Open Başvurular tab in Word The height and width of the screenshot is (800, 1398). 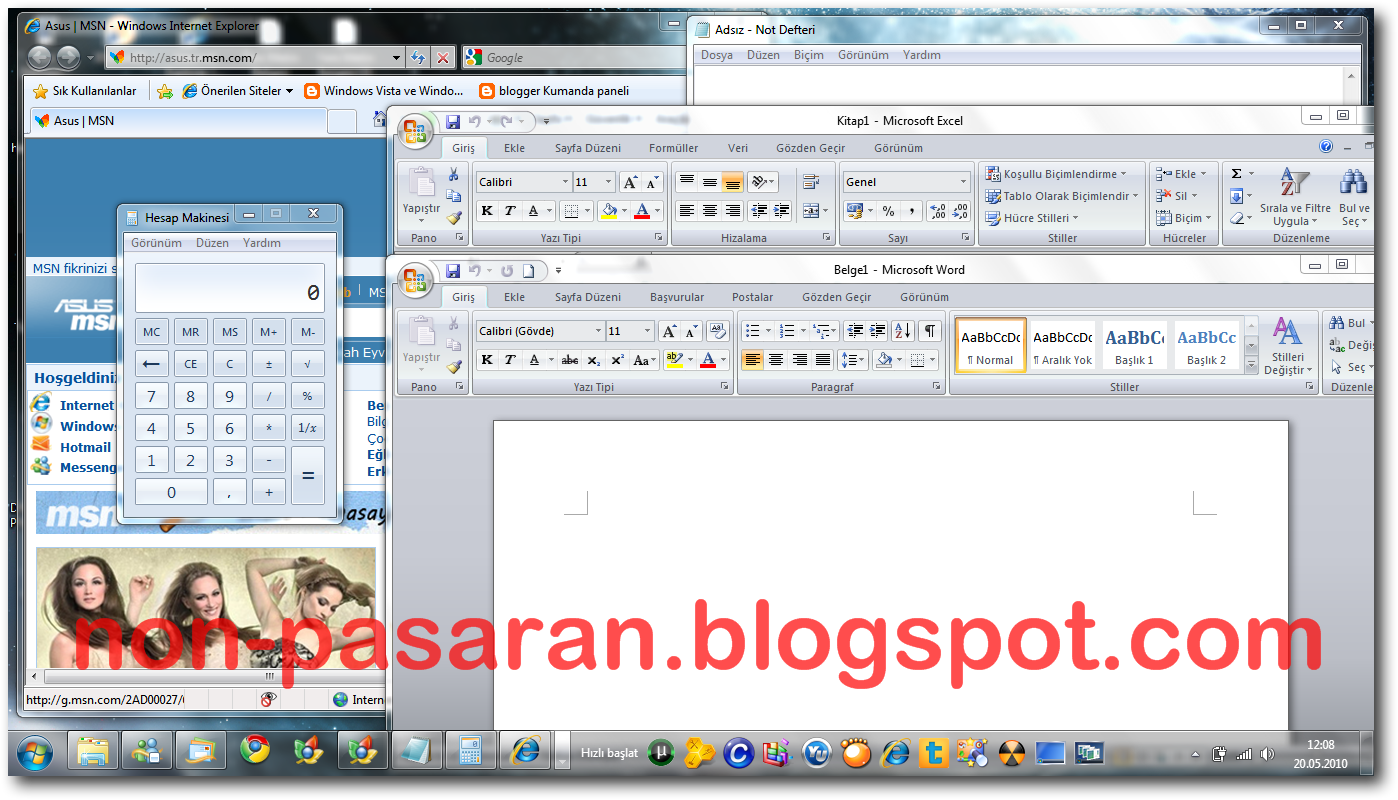point(677,297)
